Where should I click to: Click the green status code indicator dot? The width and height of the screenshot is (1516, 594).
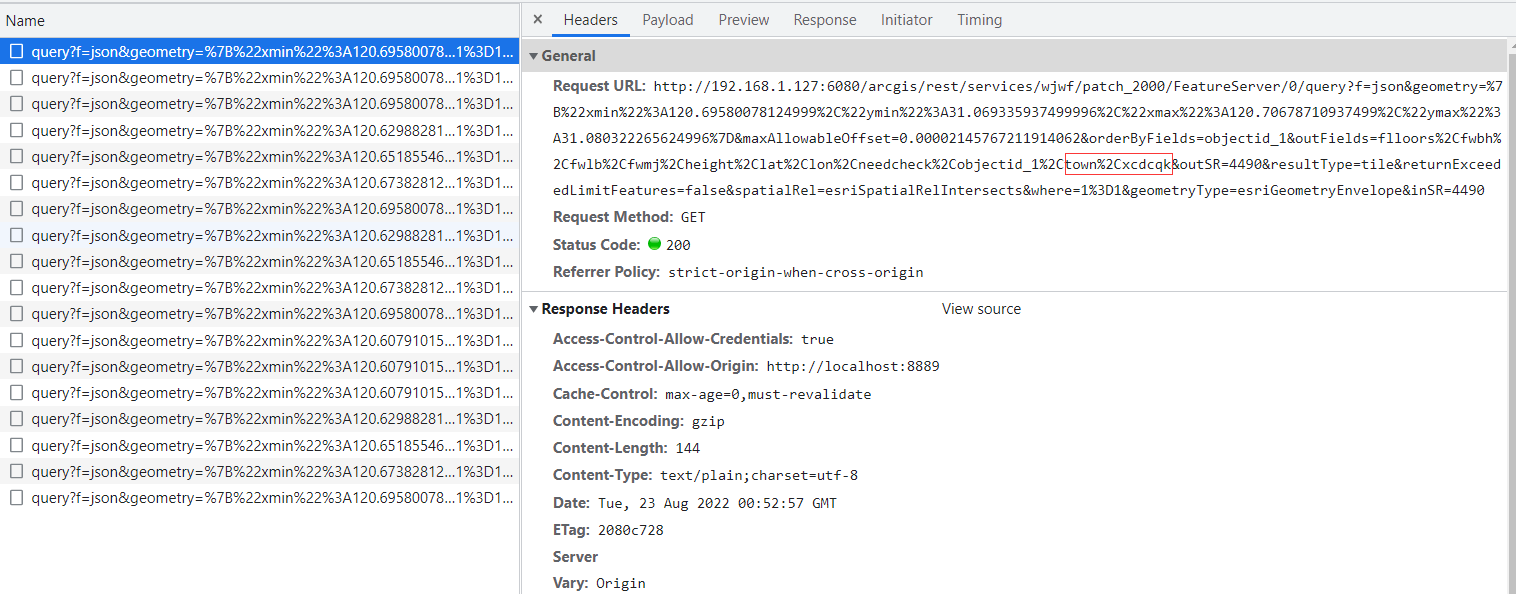[x=655, y=244]
